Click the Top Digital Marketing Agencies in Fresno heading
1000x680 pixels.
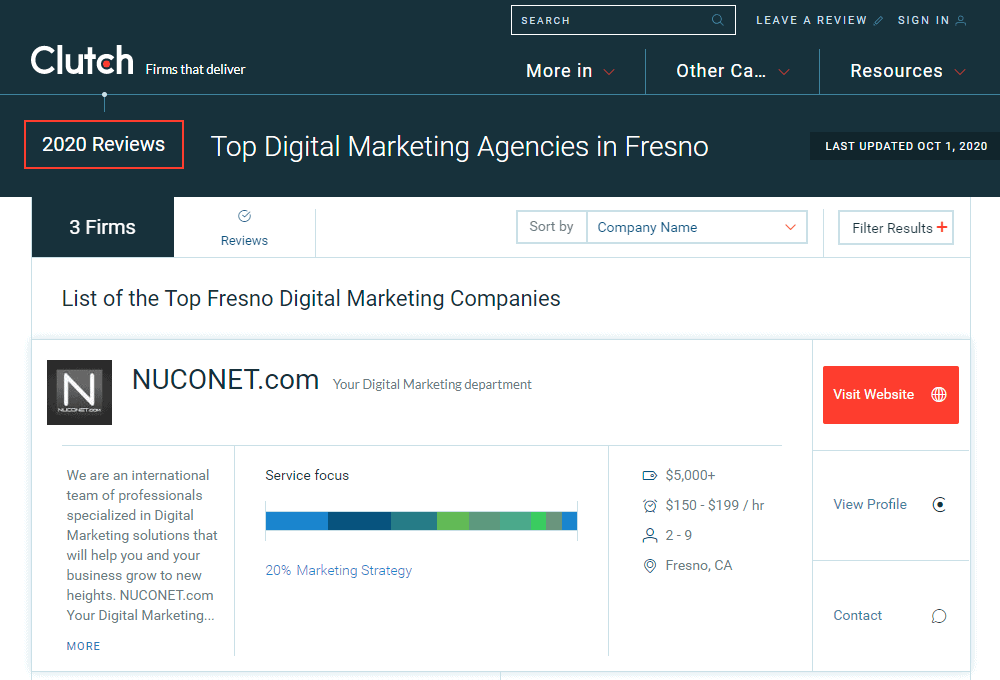point(459,146)
